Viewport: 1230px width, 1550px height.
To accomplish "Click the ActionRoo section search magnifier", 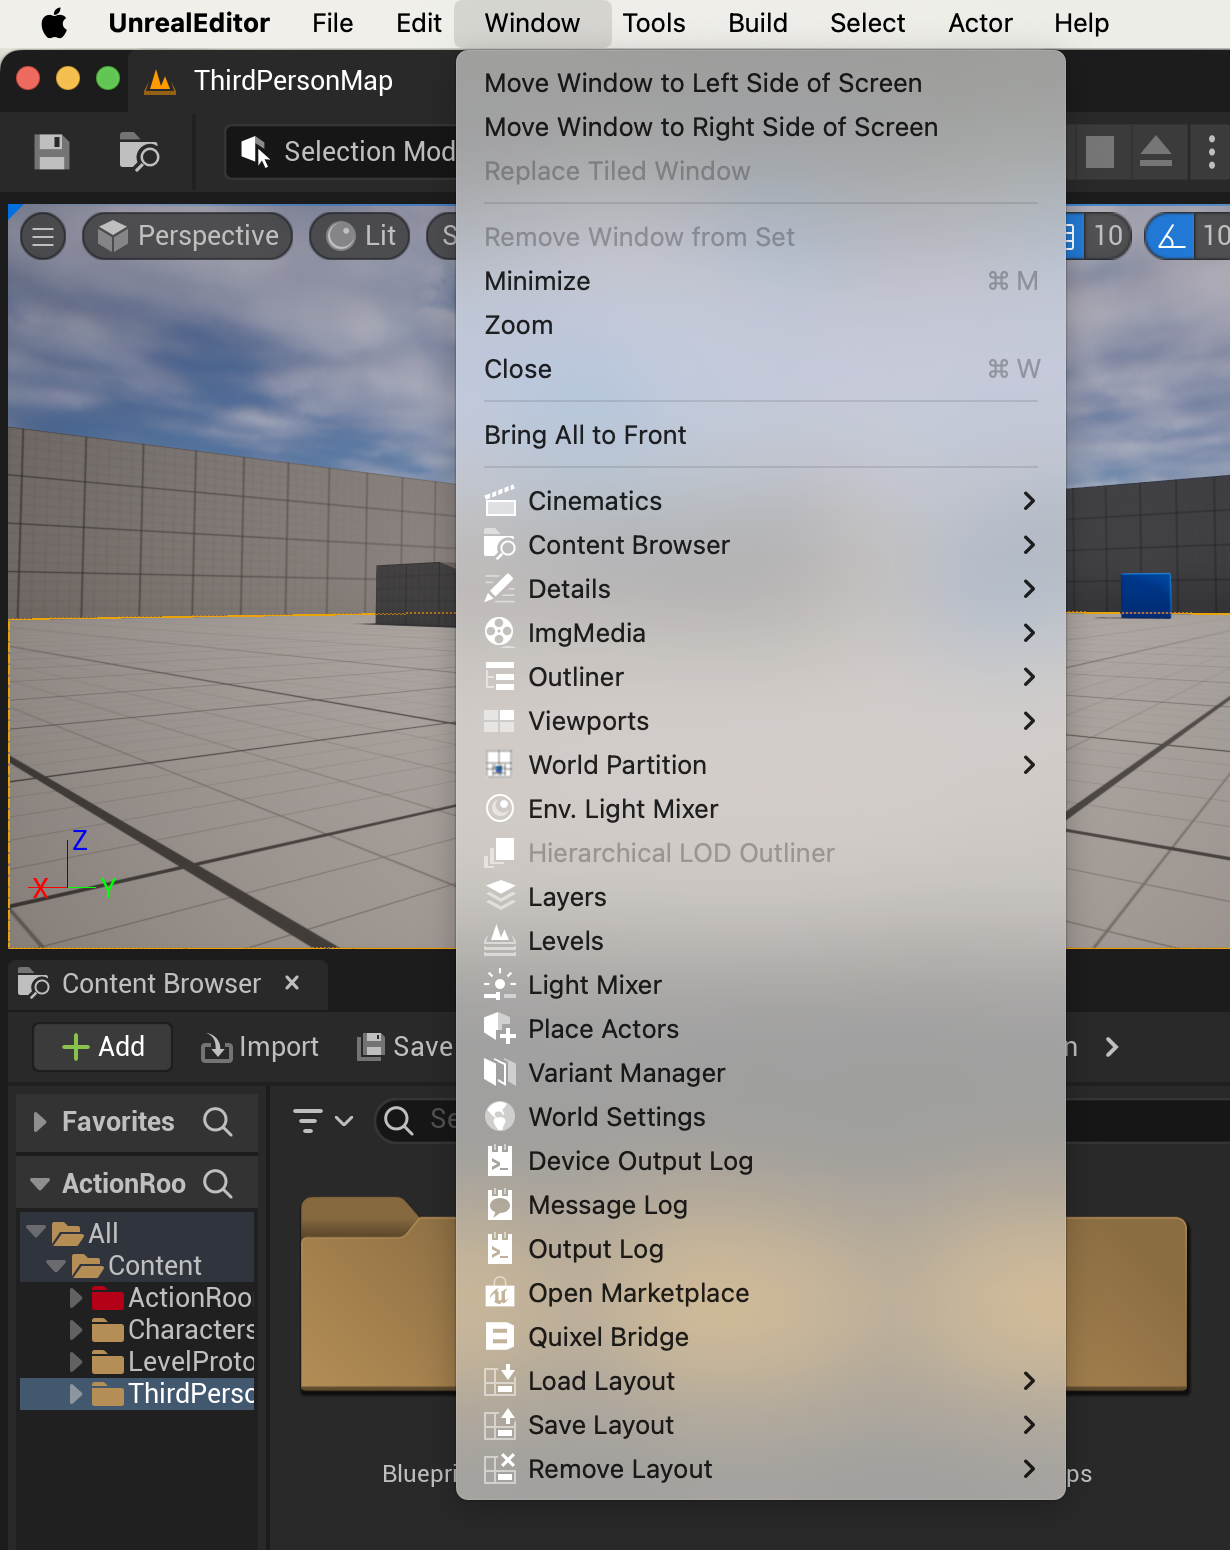I will [x=217, y=1184].
